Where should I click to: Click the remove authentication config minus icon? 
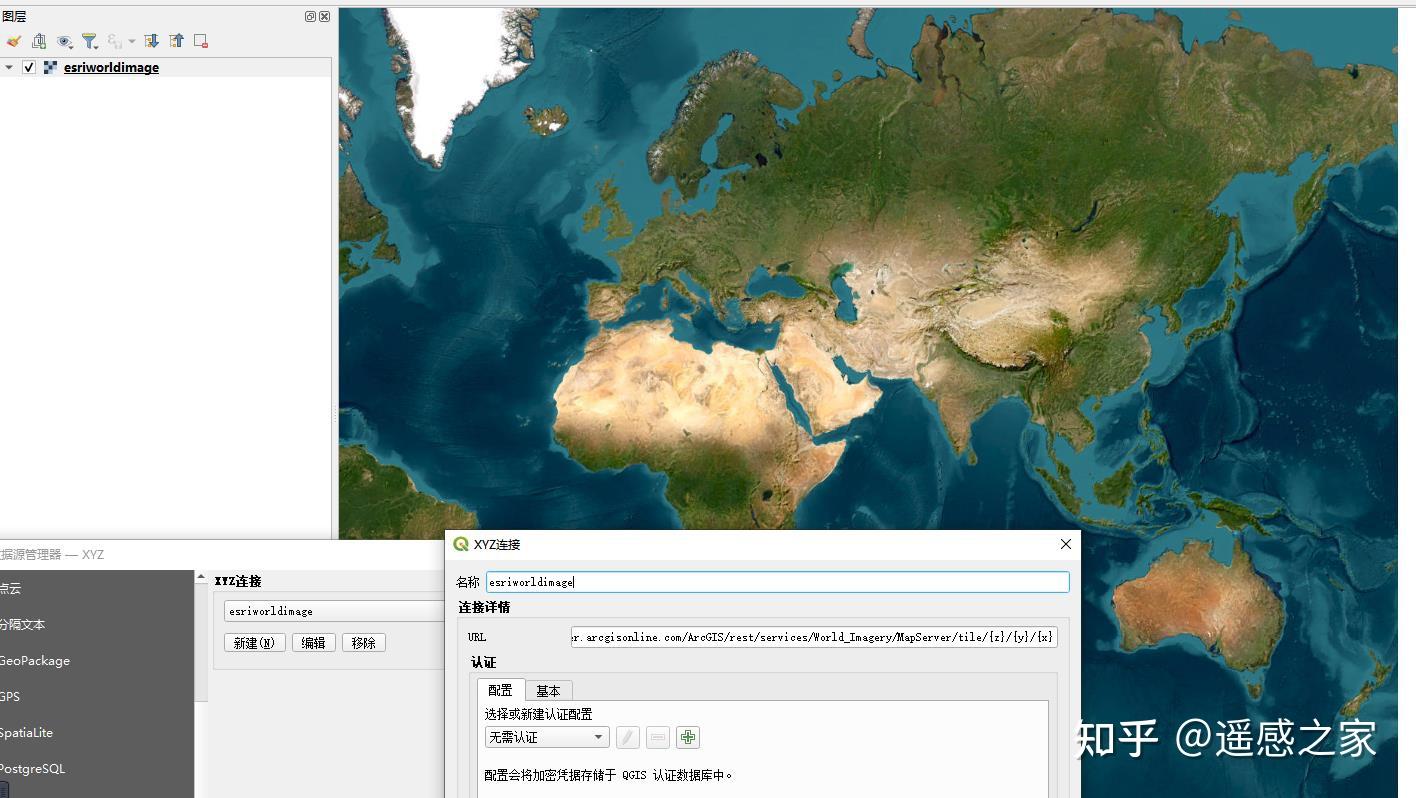tap(657, 737)
